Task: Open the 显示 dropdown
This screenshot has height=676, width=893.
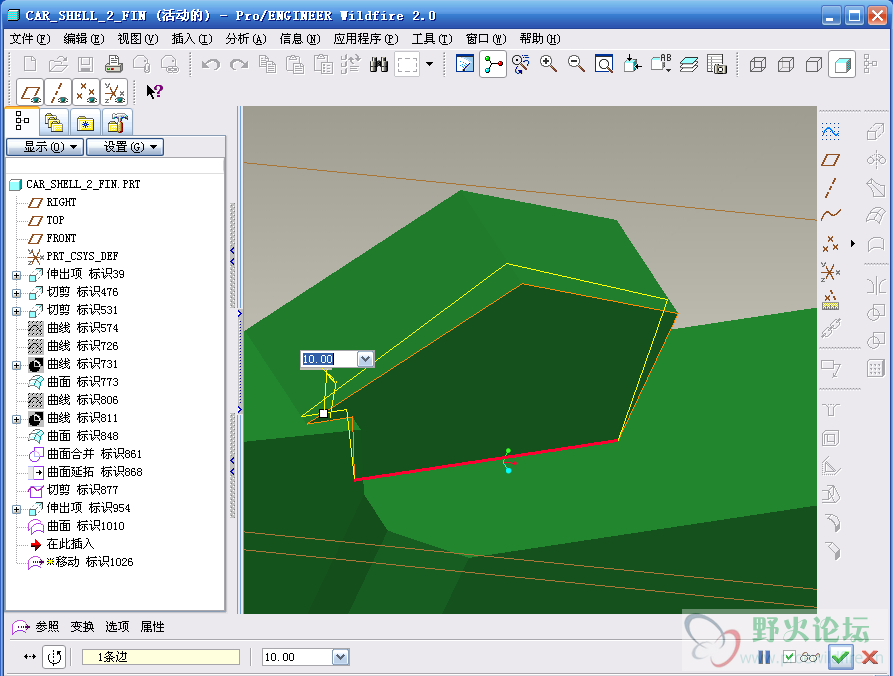Action: tap(45, 147)
